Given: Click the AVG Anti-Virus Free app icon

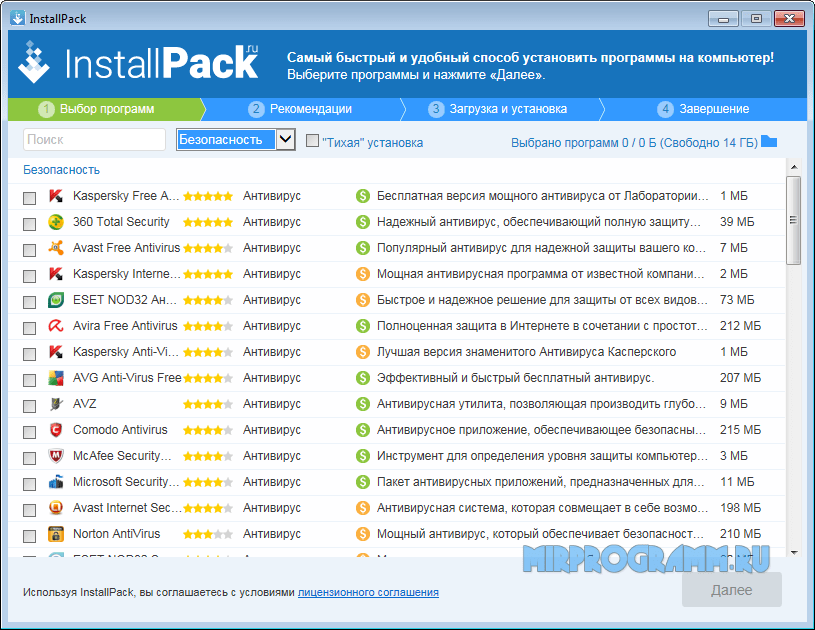Looking at the screenshot, I should 56,378.
